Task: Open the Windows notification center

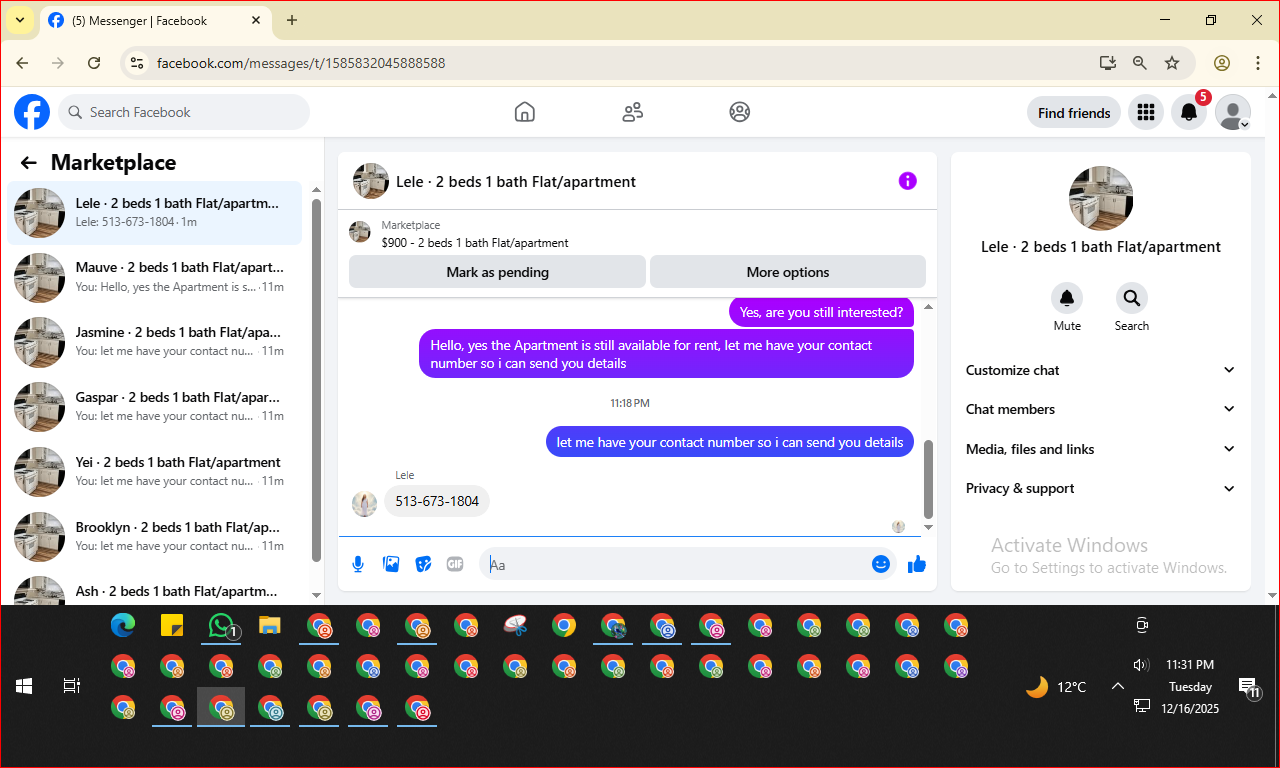Action: tap(1248, 687)
